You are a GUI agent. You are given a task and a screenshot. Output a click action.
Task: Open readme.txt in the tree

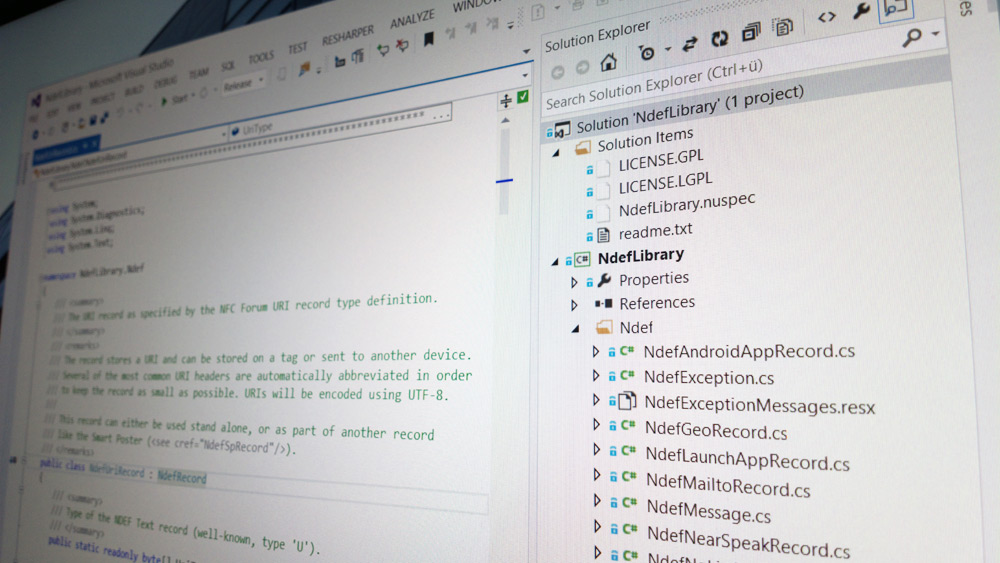pos(655,231)
